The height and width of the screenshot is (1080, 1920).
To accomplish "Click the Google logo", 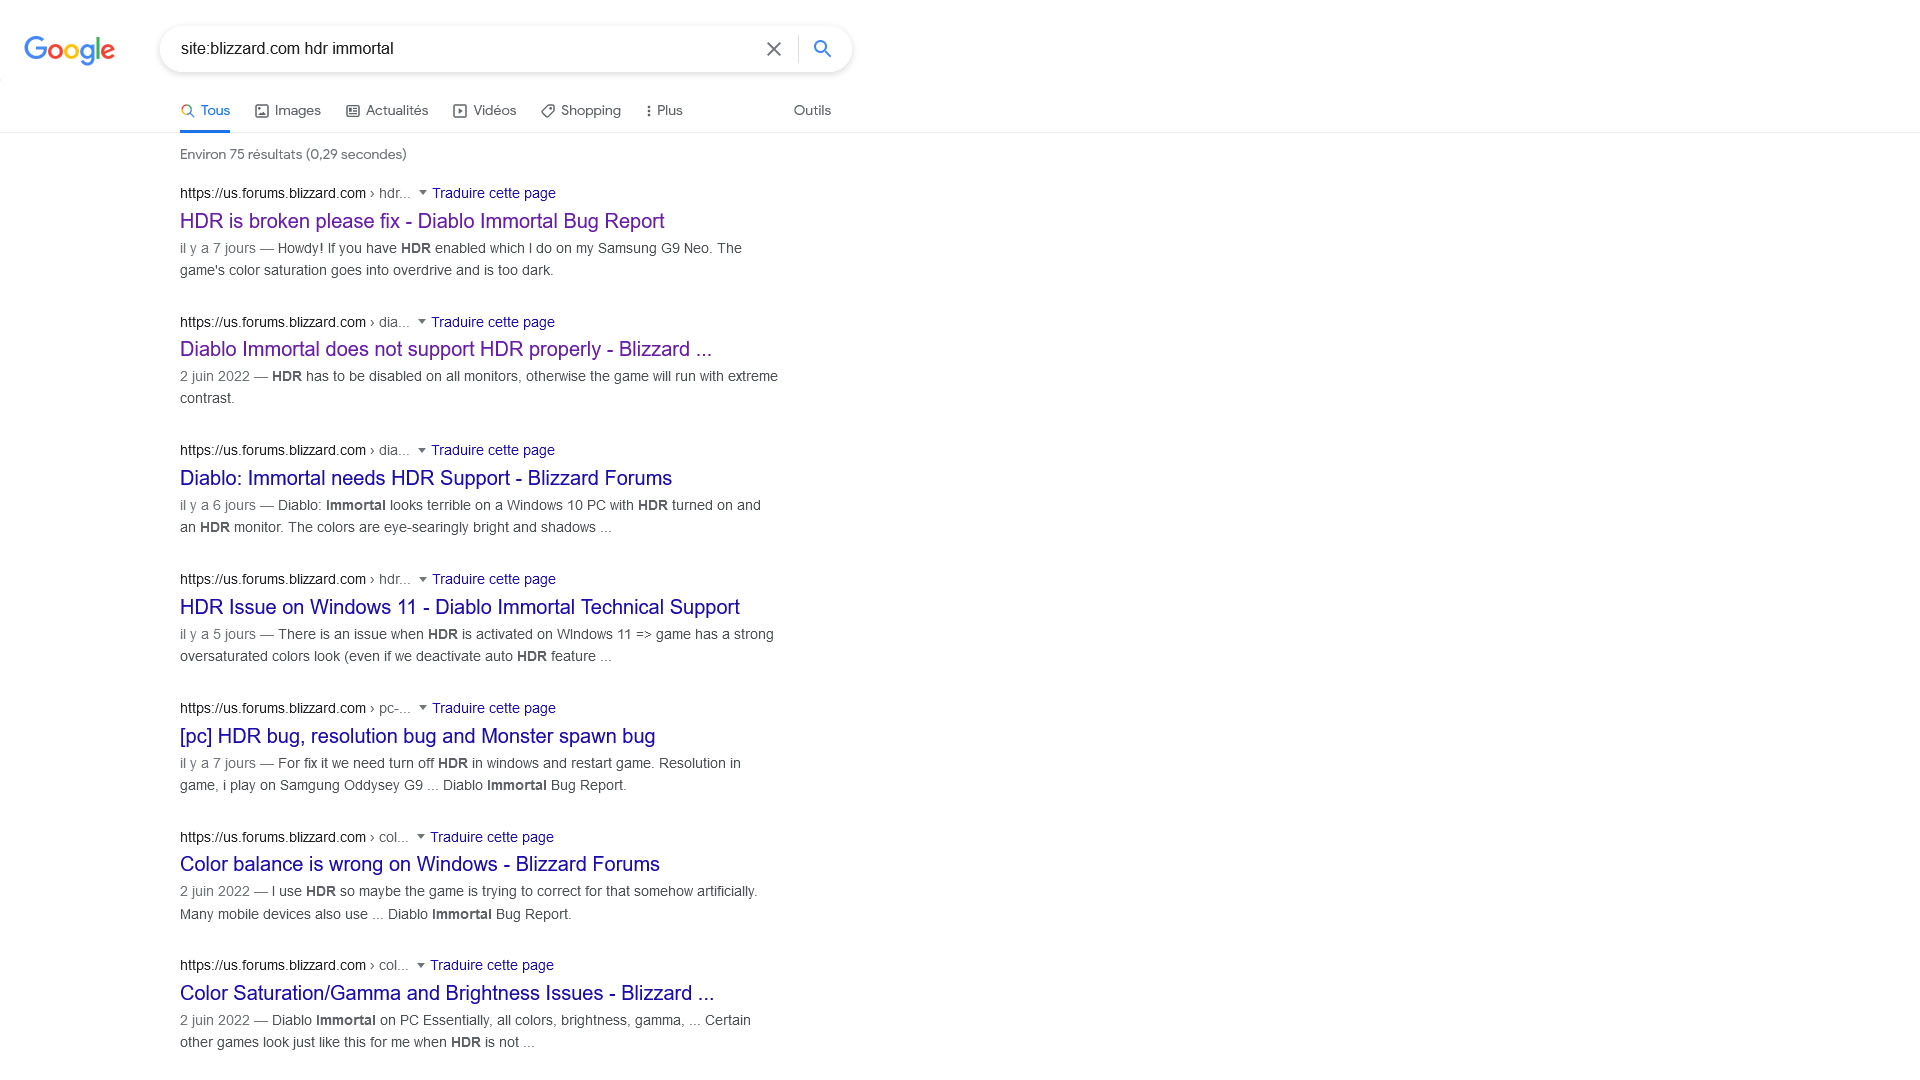I will (x=69, y=50).
